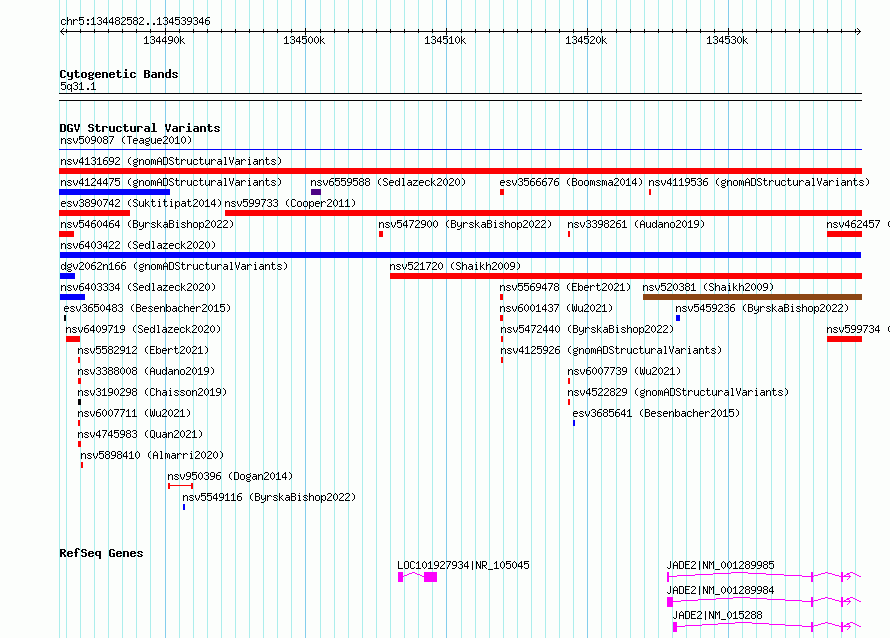Click the long blue nsv6403422 bar
Viewport: 890px width, 638px height.
click(x=460, y=255)
